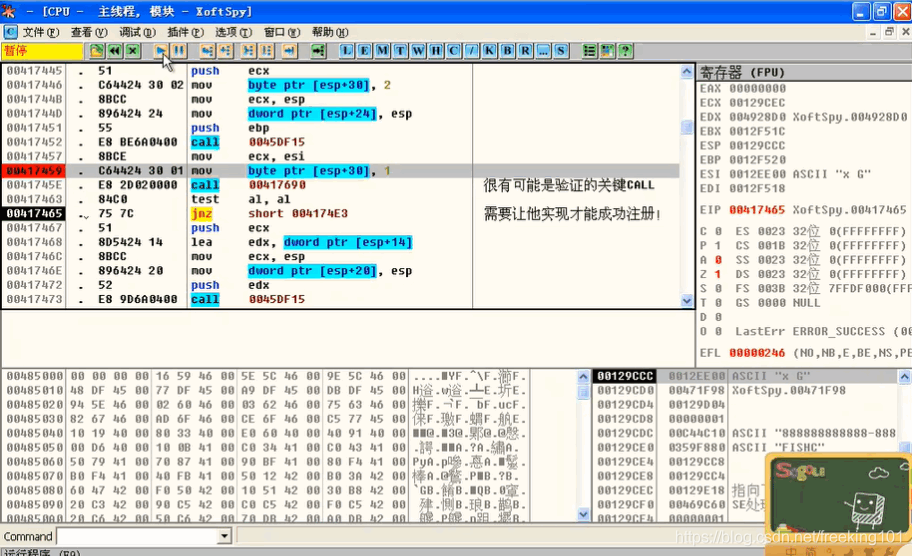The image size is (912, 556).
Task: Show Patches window (slash button)
Action: coord(472,51)
